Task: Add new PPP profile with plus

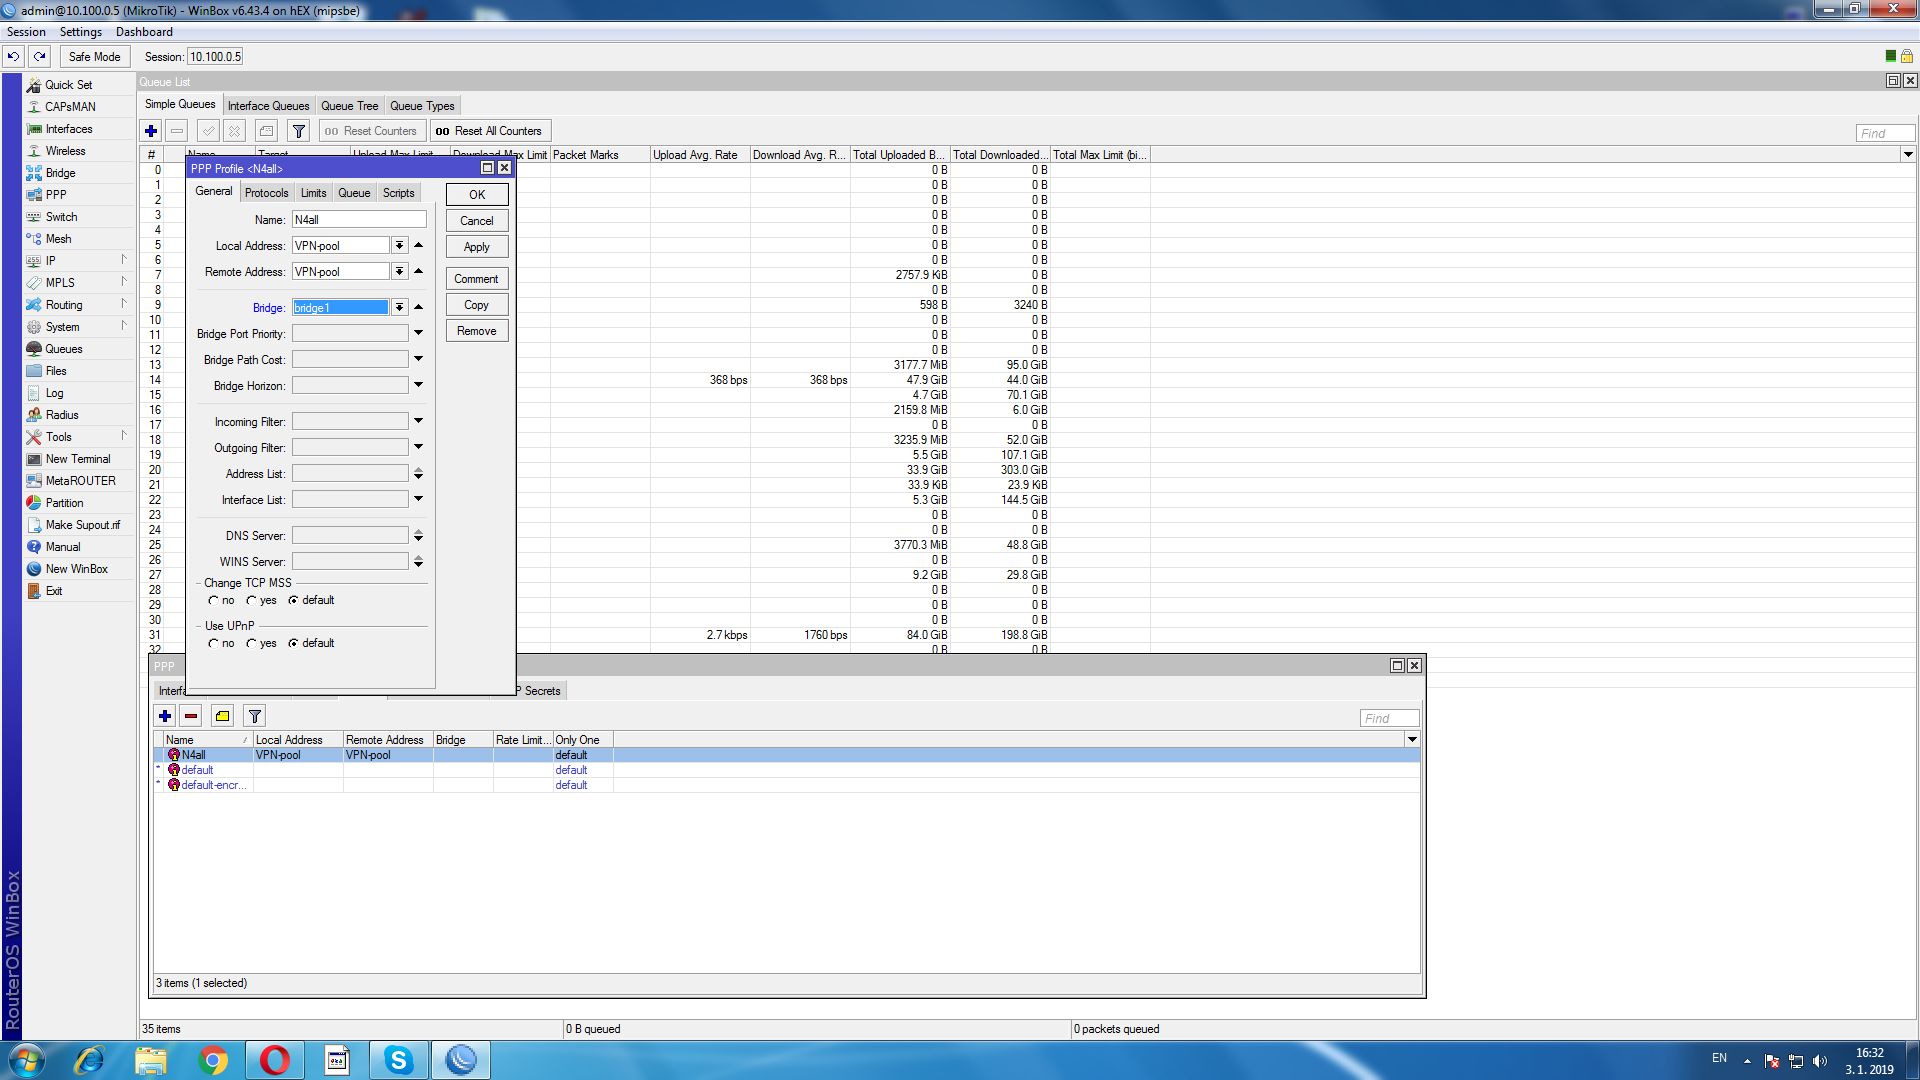Action: [x=165, y=716]
